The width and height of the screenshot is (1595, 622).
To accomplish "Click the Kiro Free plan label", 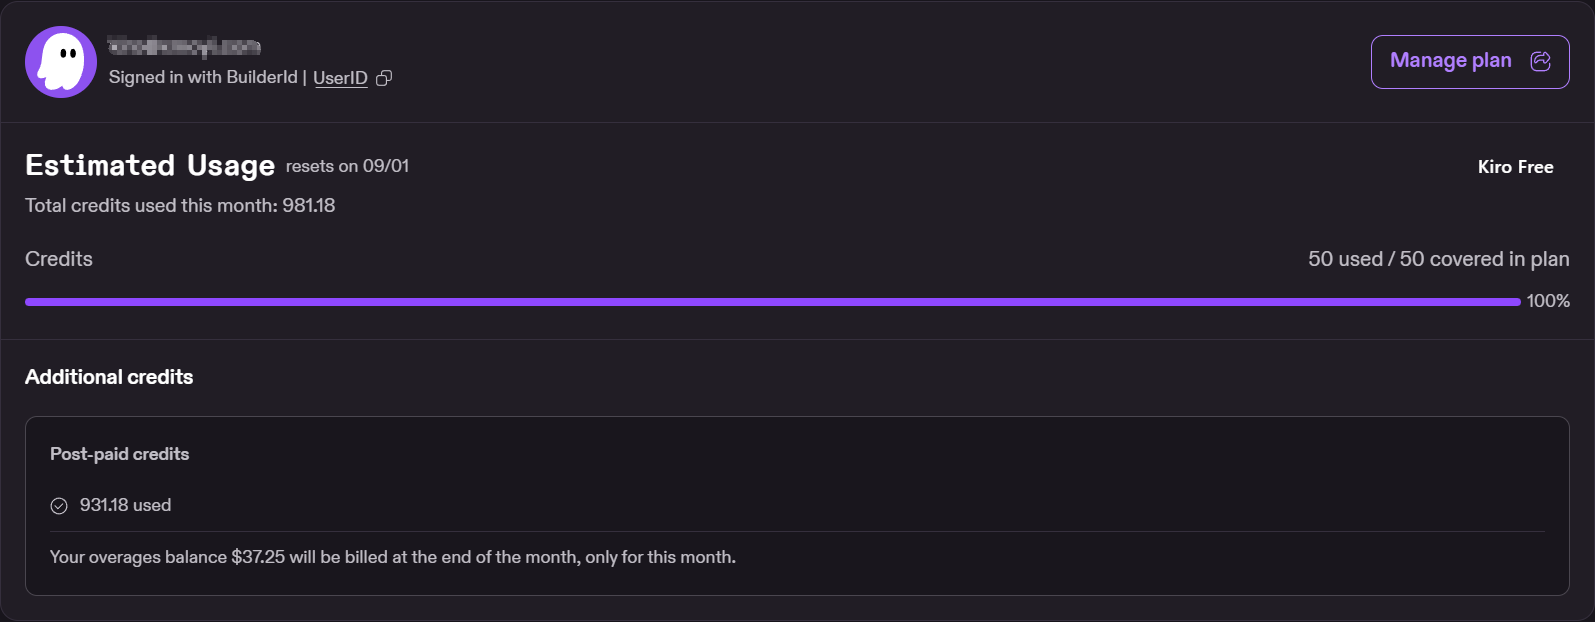I will pyautogui.click(x=1515, y=167).
